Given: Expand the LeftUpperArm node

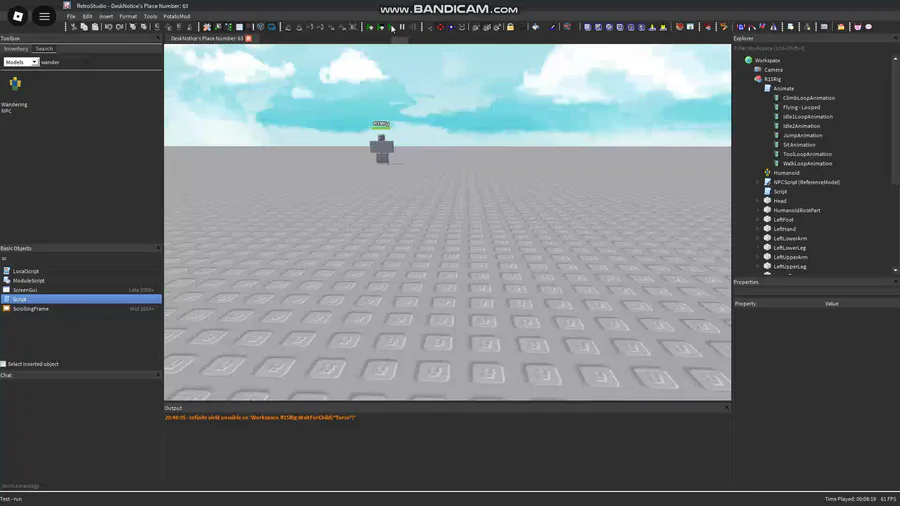Looking at the screenshot, I should 758,257.
